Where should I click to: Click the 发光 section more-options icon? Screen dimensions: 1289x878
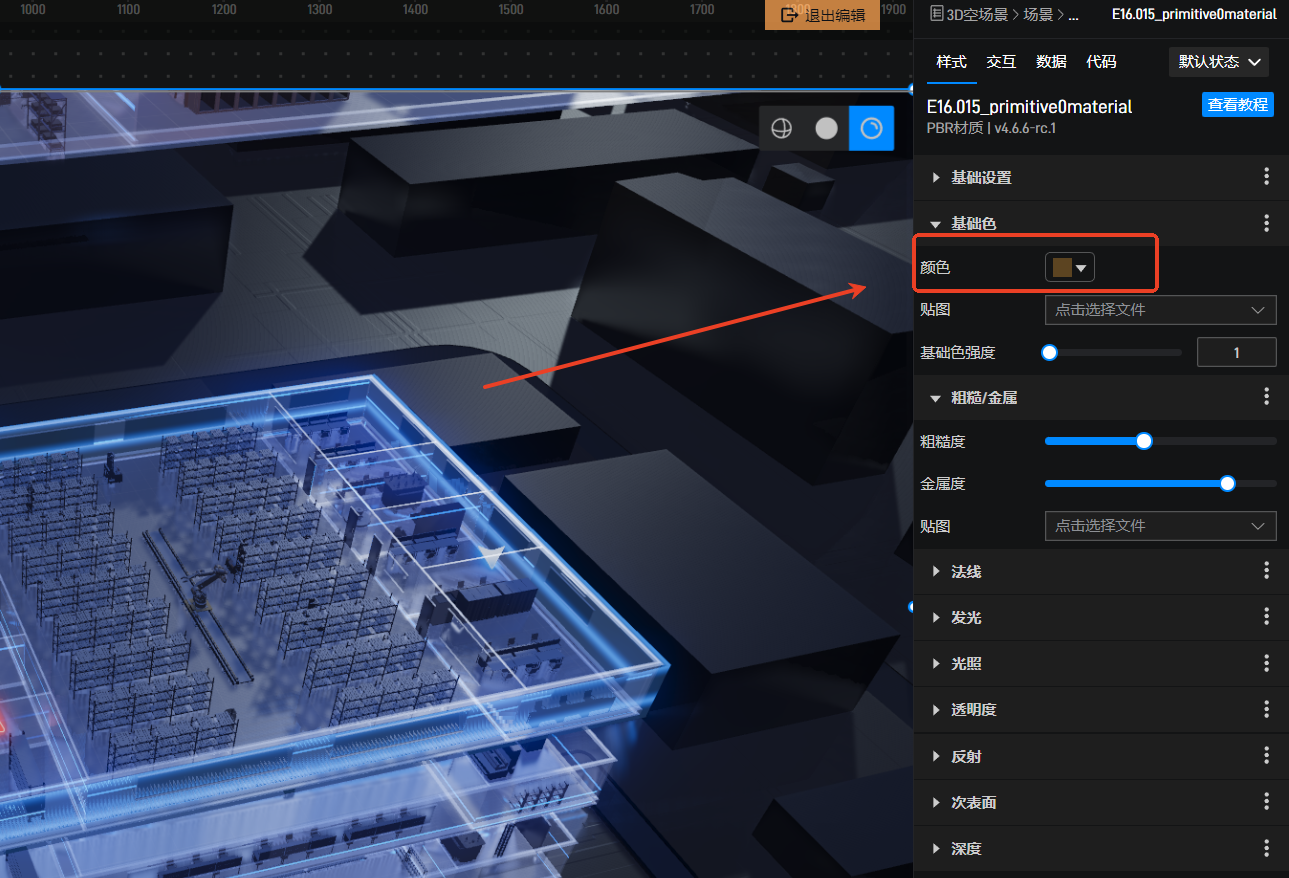[x=1266, y=617]
